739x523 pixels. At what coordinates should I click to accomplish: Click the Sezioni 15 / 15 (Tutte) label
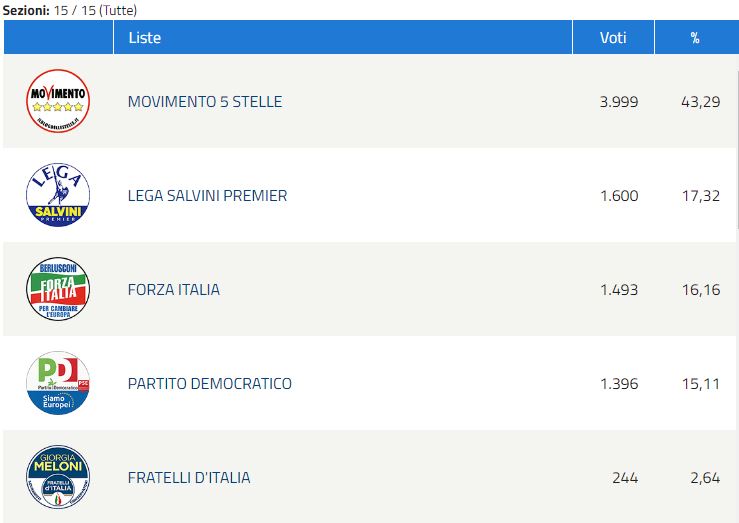coord(70,10)
